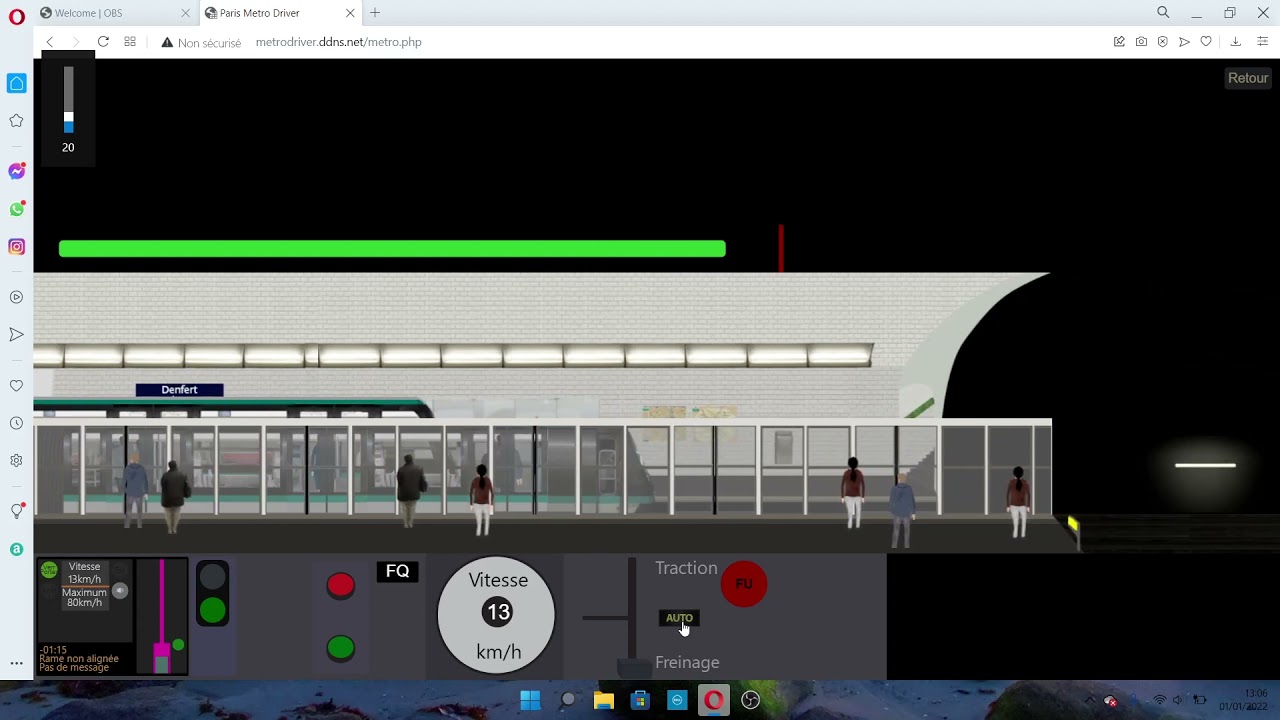Click the edit/pin page icon in address bar
This screenshot has width=1280, height=720.
pos(1119,42)
